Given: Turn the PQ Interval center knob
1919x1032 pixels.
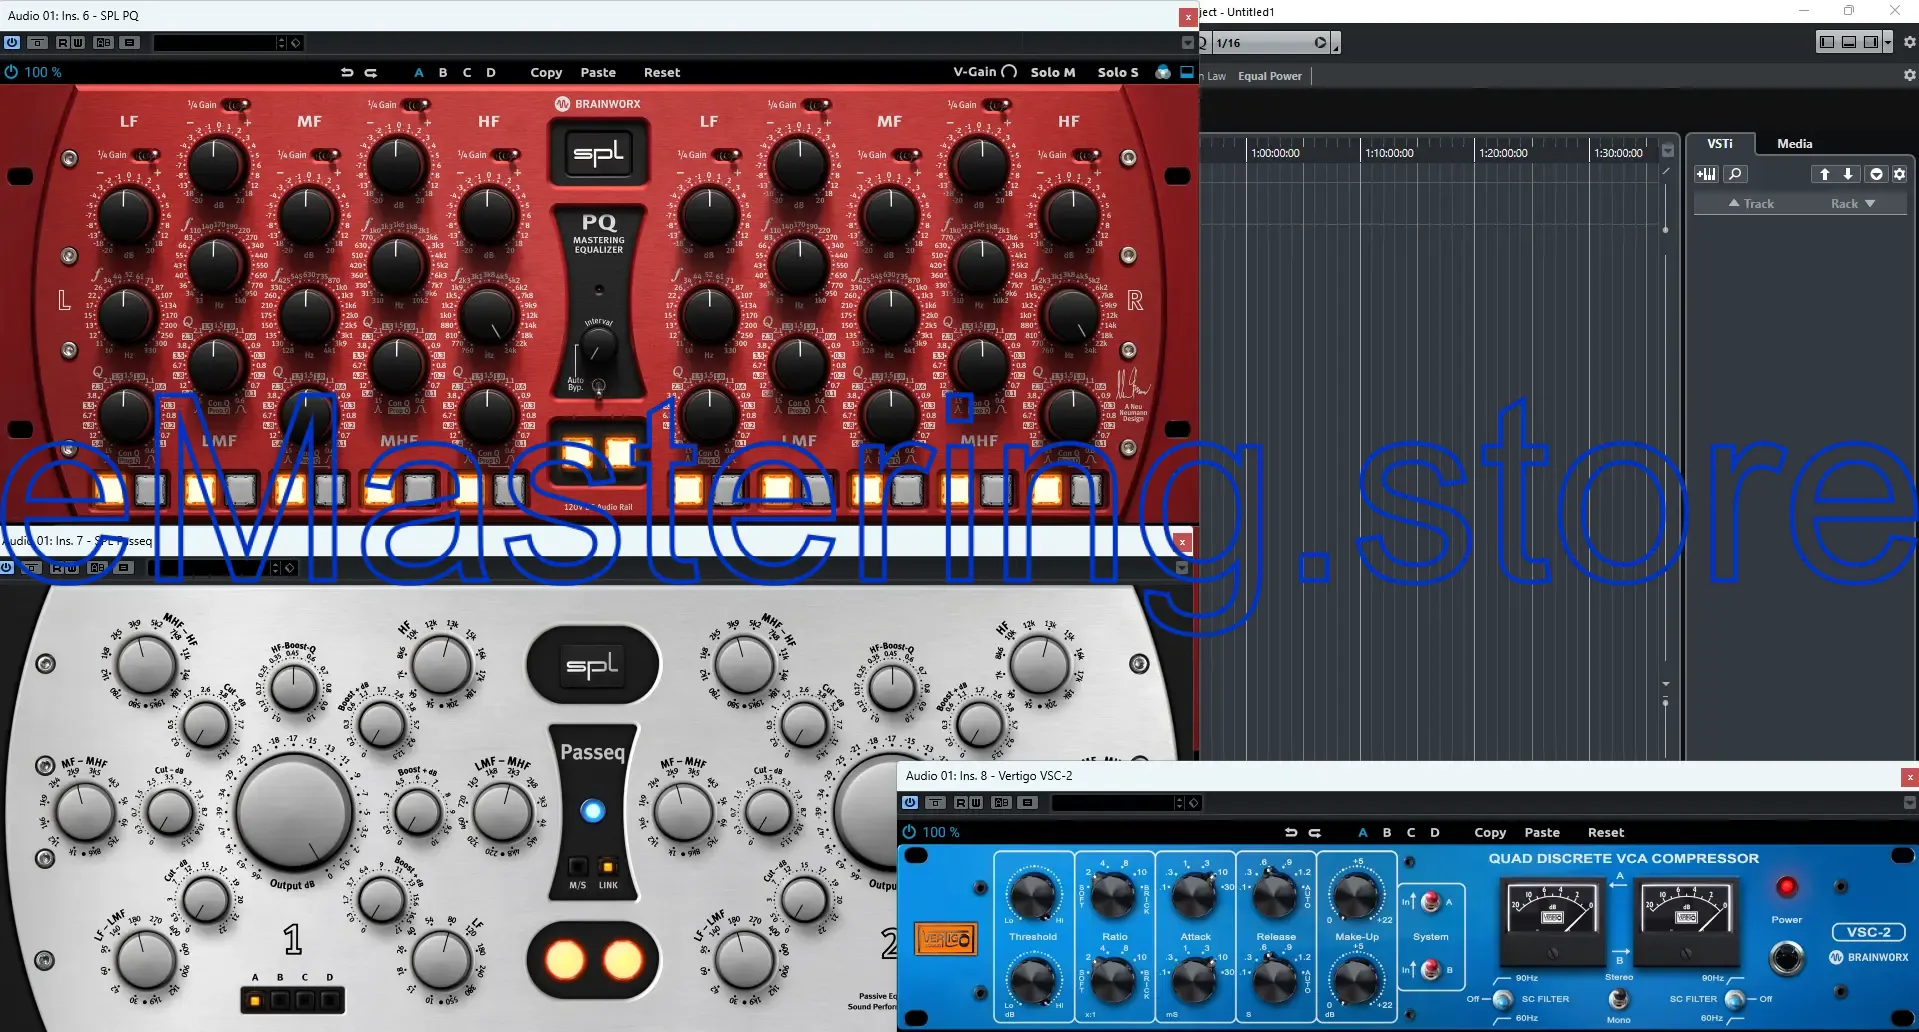Looking at the screenshot, I should pyautogui.click(x=597, y=348).
